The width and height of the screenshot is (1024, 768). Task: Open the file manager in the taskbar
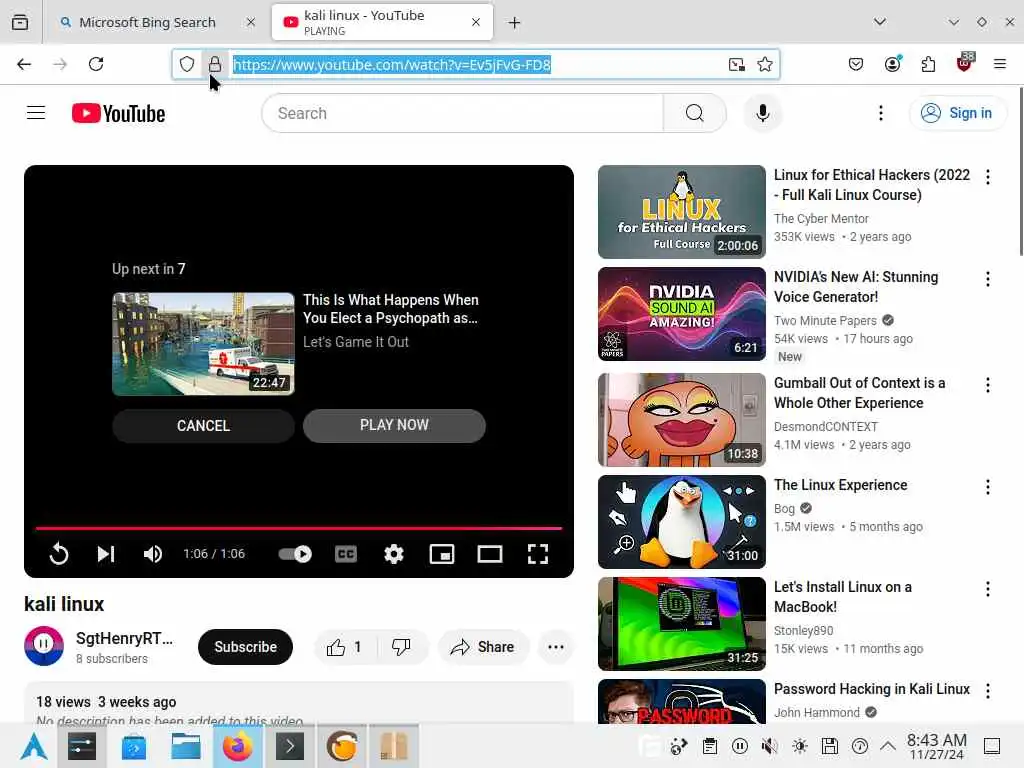tap(185, 746)
